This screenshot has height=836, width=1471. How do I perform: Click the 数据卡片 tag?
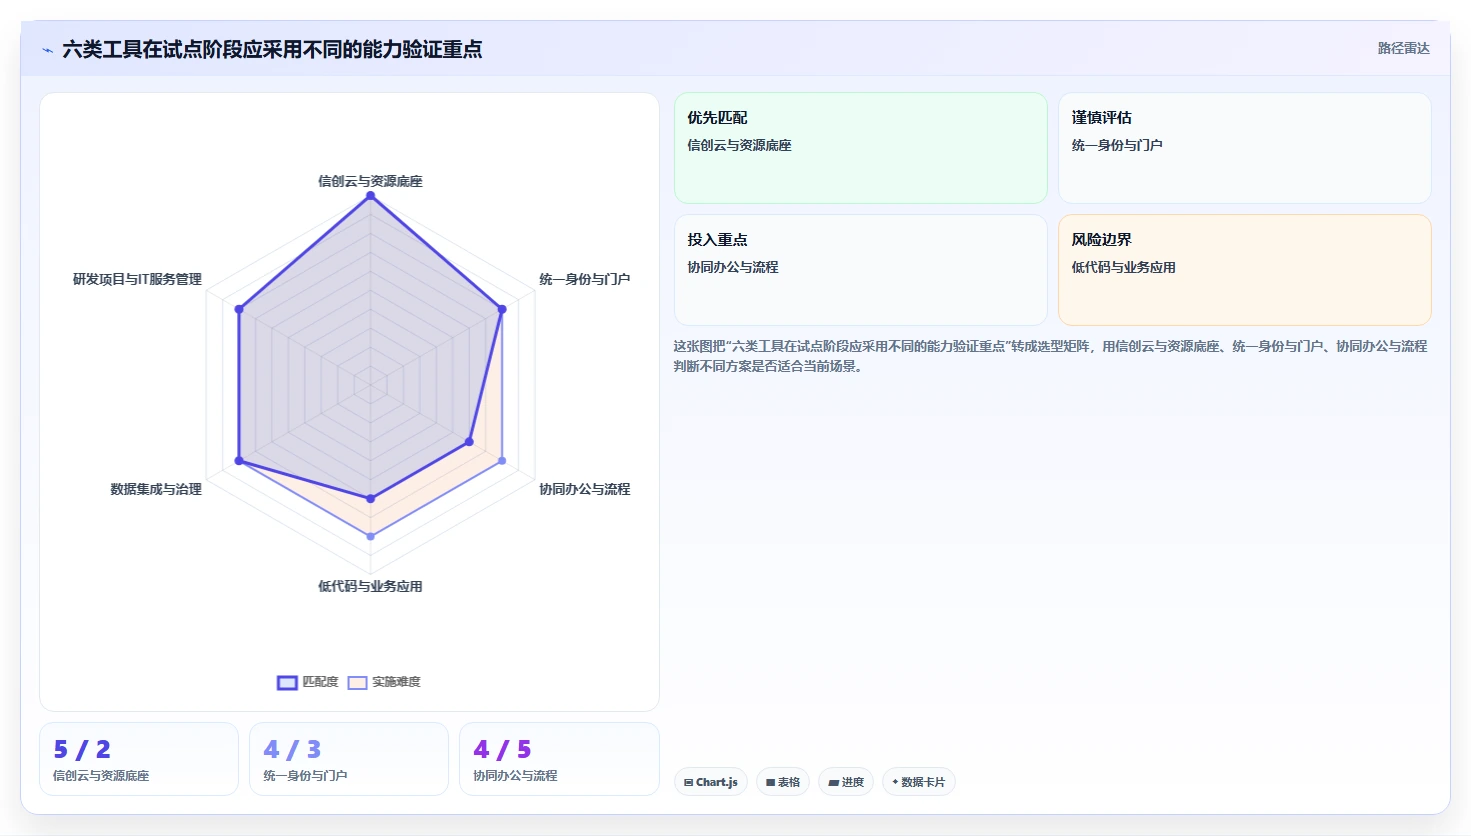pyautogui.click(x=919, y=782)
